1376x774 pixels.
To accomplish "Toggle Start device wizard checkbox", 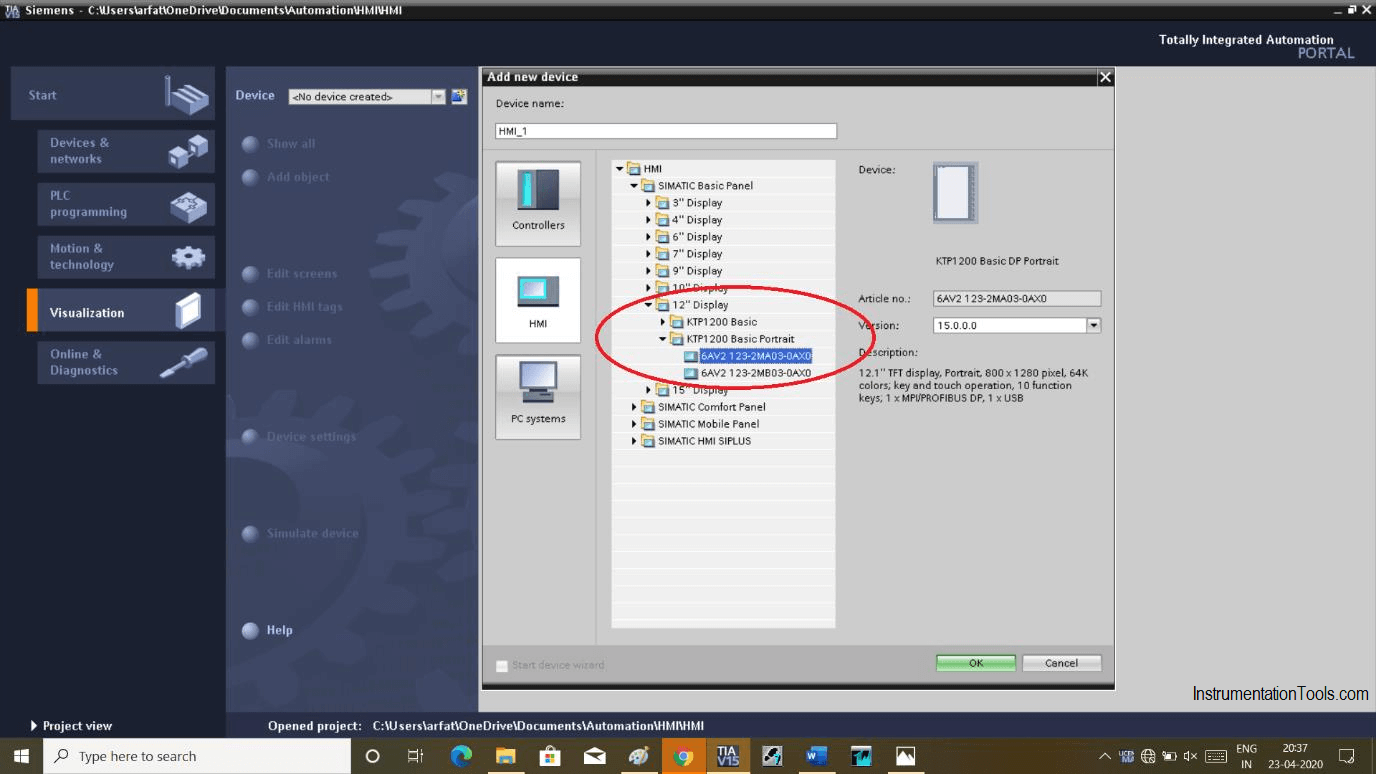I will [x=502, y=665].
